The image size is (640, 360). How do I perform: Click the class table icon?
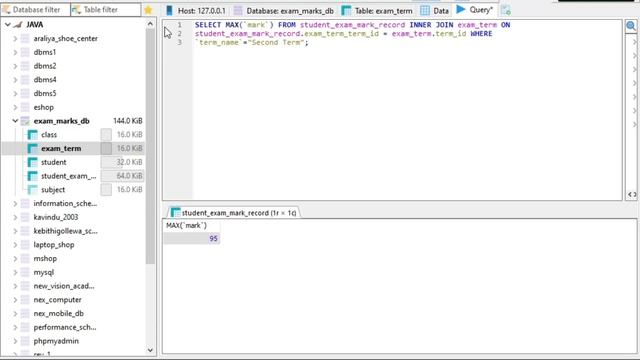coord(32,135)
